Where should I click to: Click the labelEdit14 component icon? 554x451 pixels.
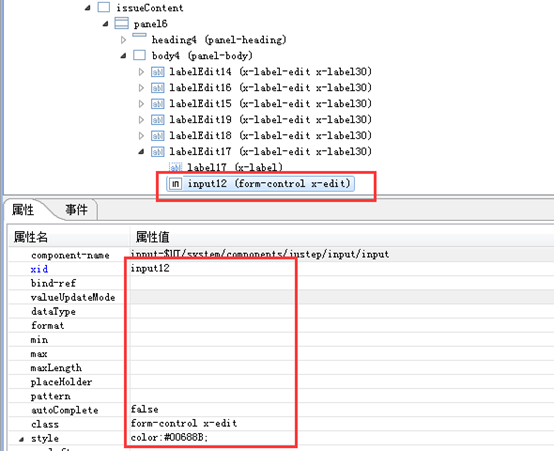click(158, 72)
